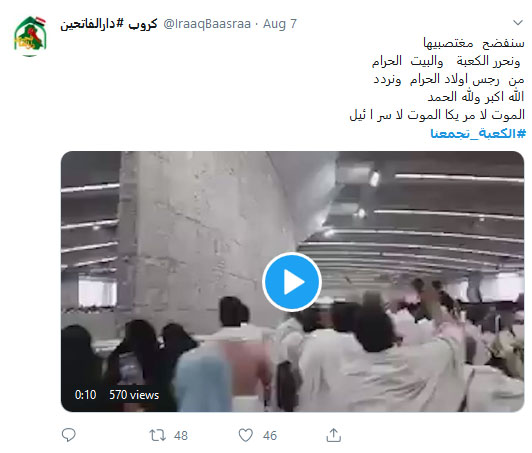This screenshot has width=532, height=453.
Task: Click the tweet line ونحرر الكعبة والبيت الحرام
Action: (x=446, y=61)
